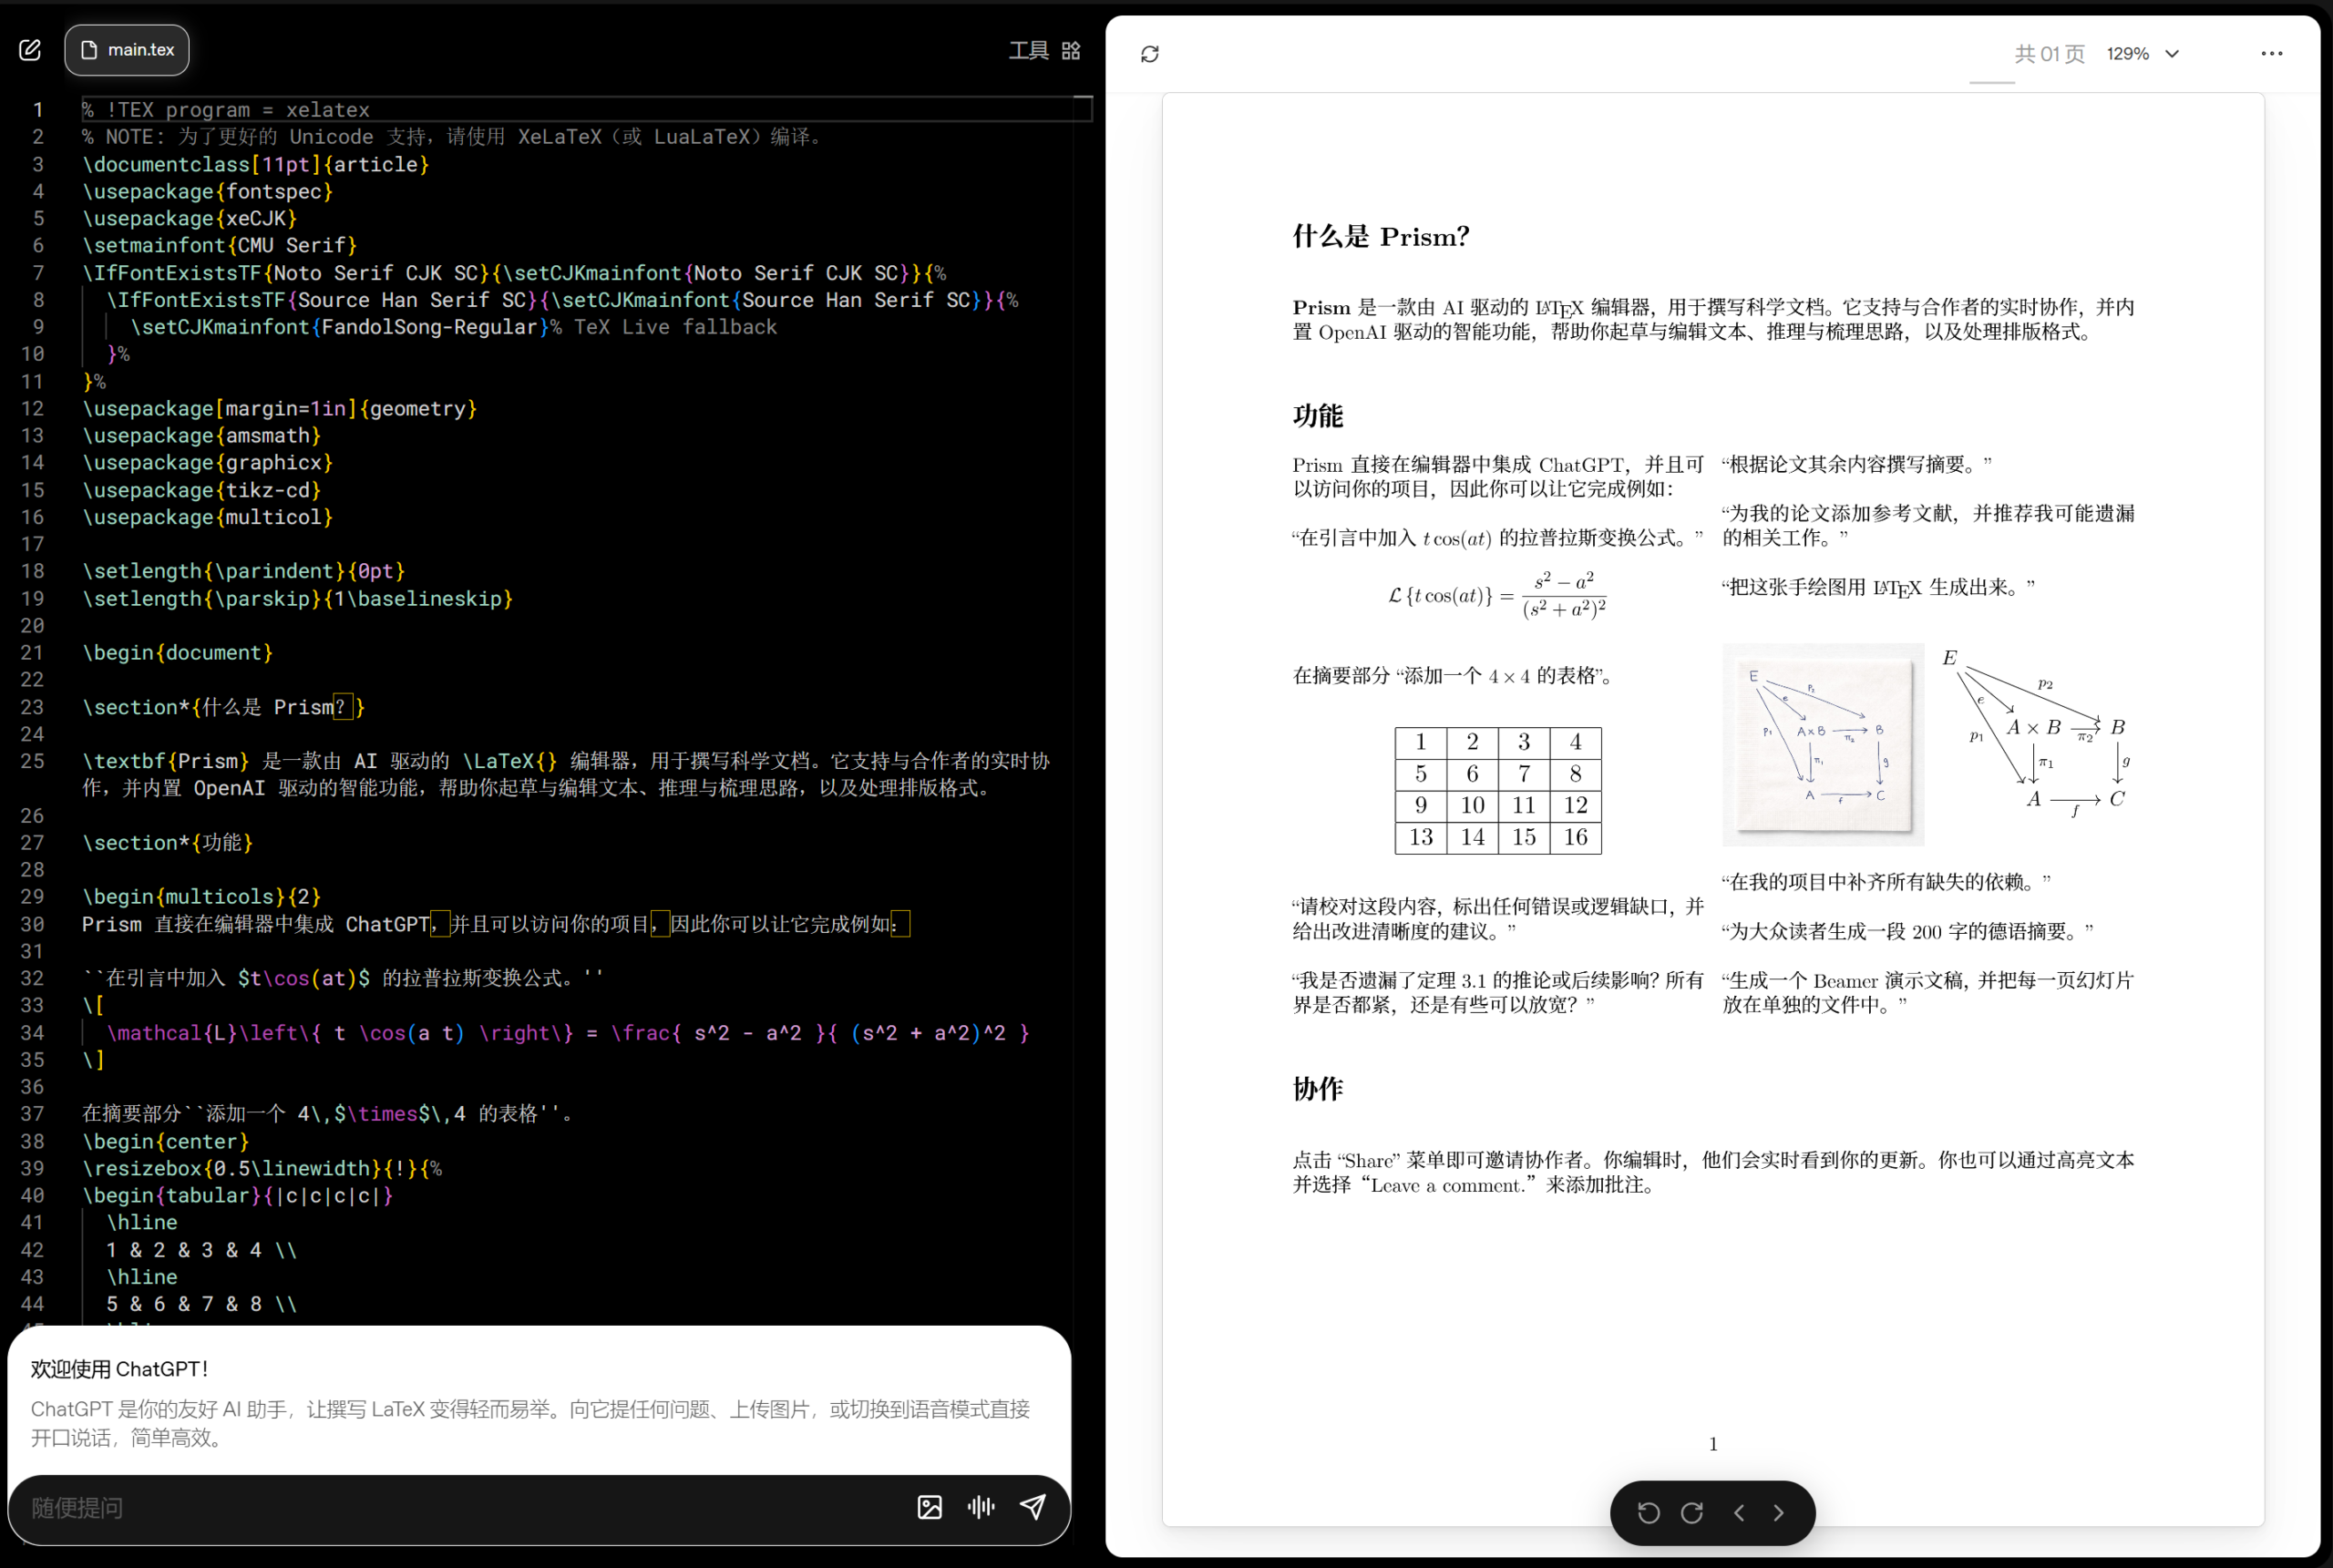Open the new file pencil icon top left
The width and height of the screenshot is (2333, 1568).
click(30, 49)
